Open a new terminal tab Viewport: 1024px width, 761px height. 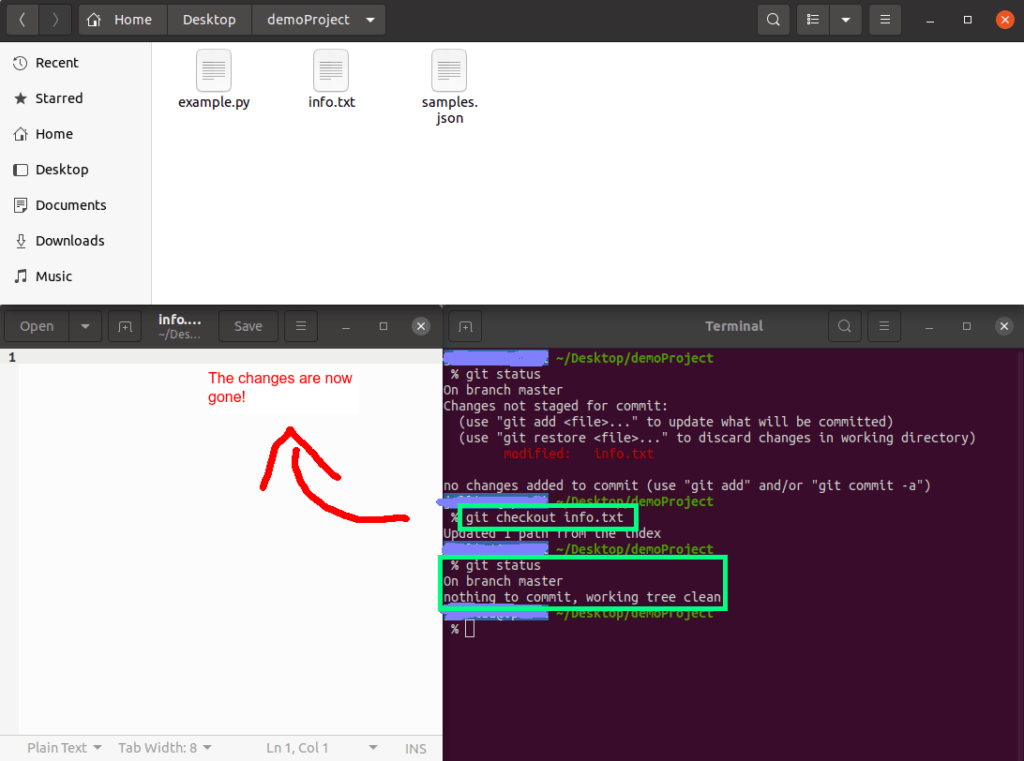click(x=466, y=326)
